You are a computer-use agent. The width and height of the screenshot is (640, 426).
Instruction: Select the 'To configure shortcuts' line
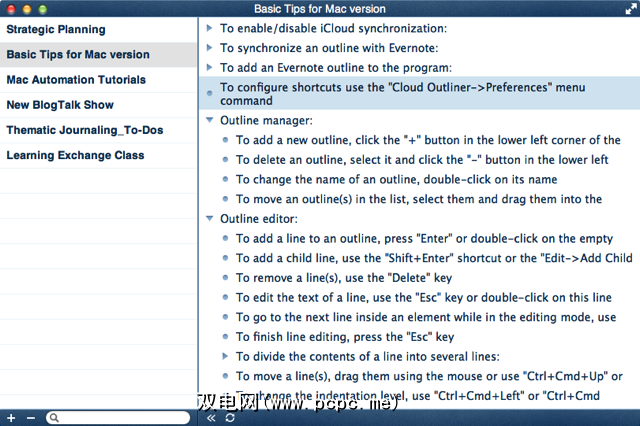coord(420,93)
